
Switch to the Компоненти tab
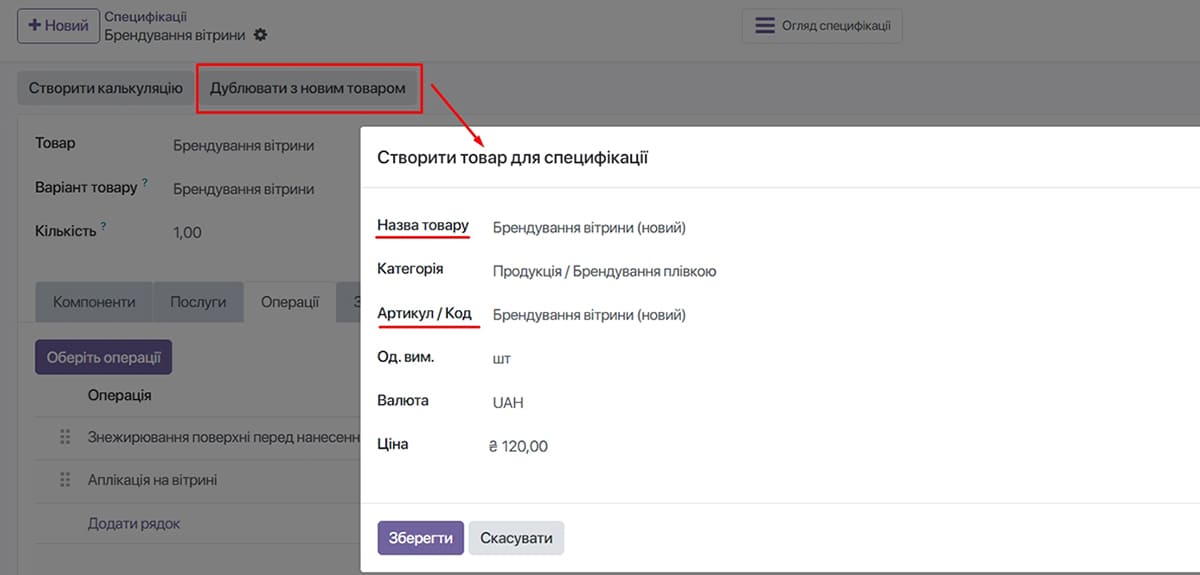click(94, 302)
